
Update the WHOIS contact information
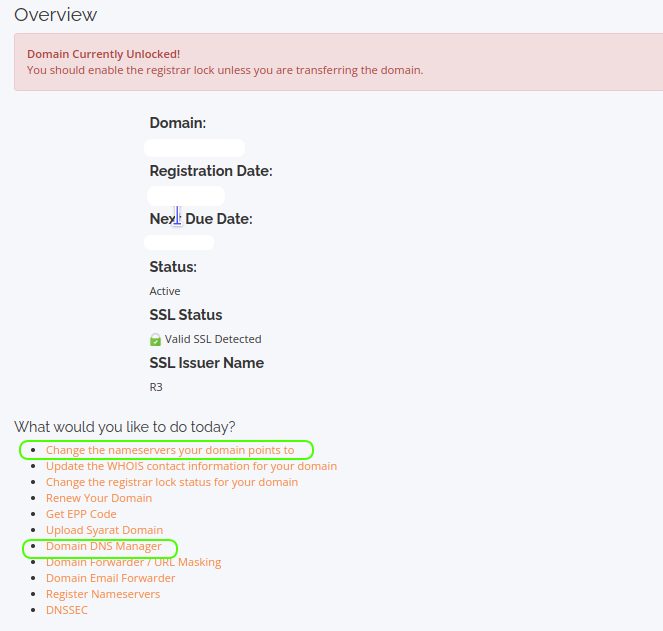(x=191, y=466)
